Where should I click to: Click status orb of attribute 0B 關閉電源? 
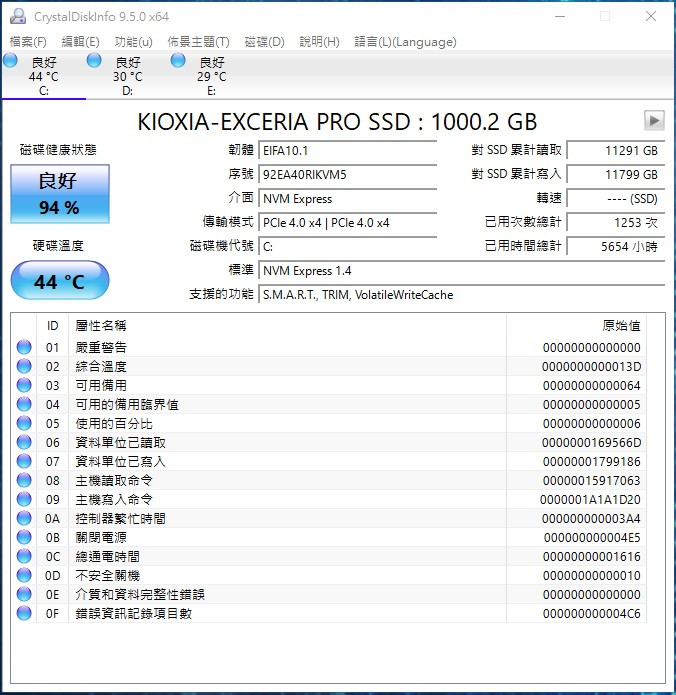[24, 537]
